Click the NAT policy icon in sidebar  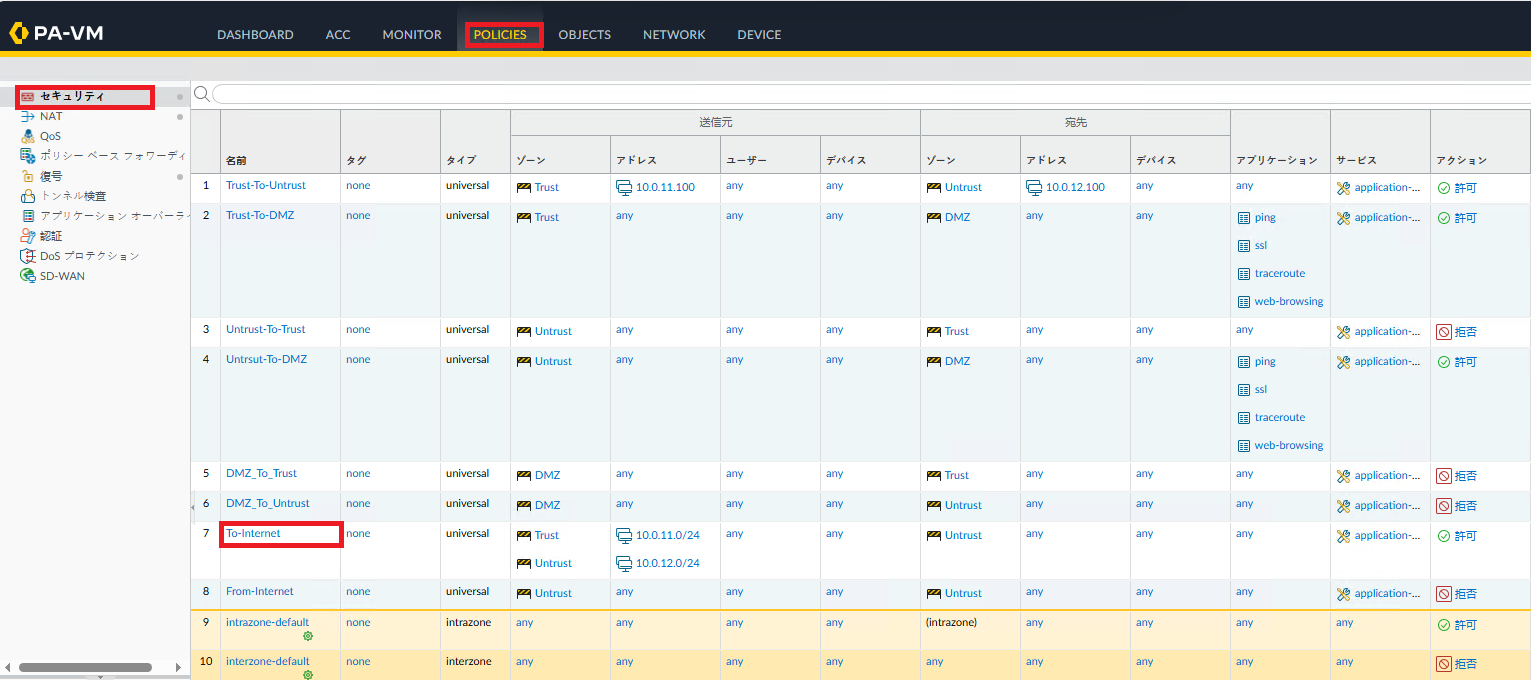pos(28,117)
